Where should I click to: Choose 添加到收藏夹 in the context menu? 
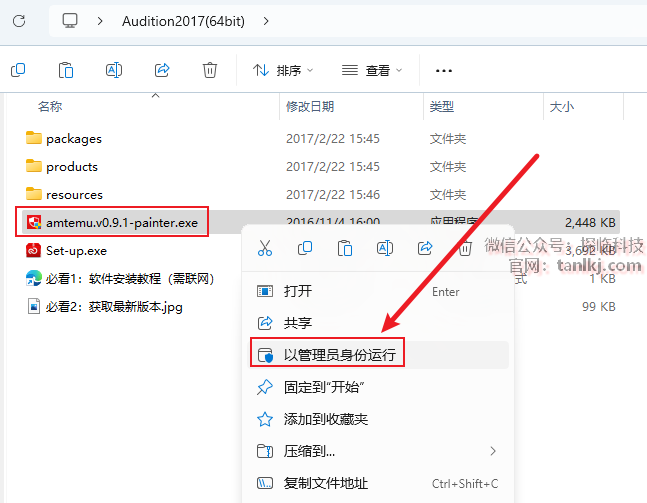pos(377,419)
